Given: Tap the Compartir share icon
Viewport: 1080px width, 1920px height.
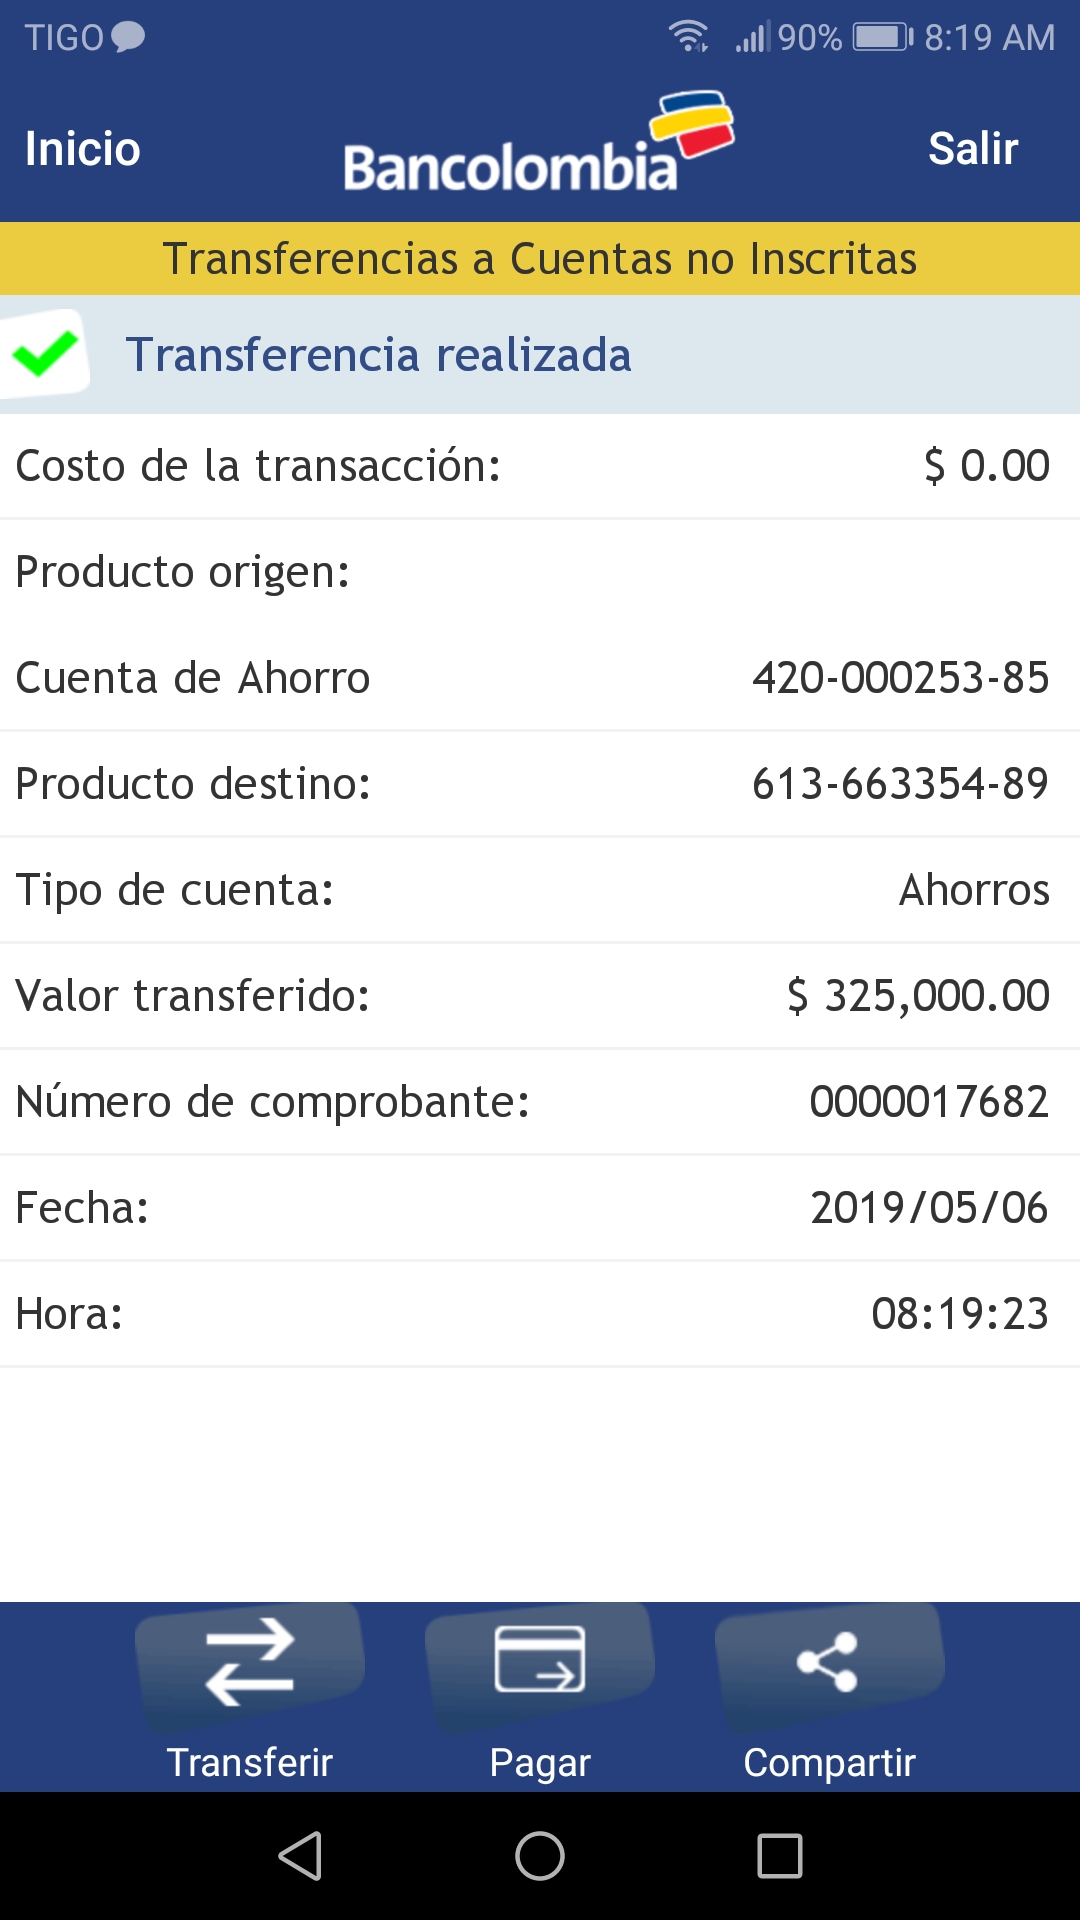Looking at the screenshot, I should (x=828, y=1662).
